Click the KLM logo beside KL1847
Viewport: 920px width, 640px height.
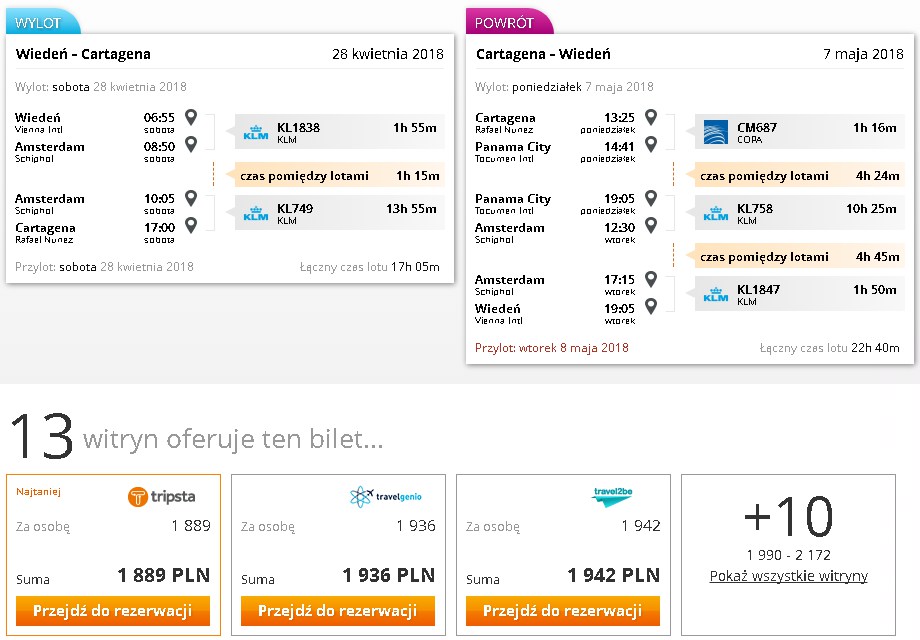coord(716,294)
